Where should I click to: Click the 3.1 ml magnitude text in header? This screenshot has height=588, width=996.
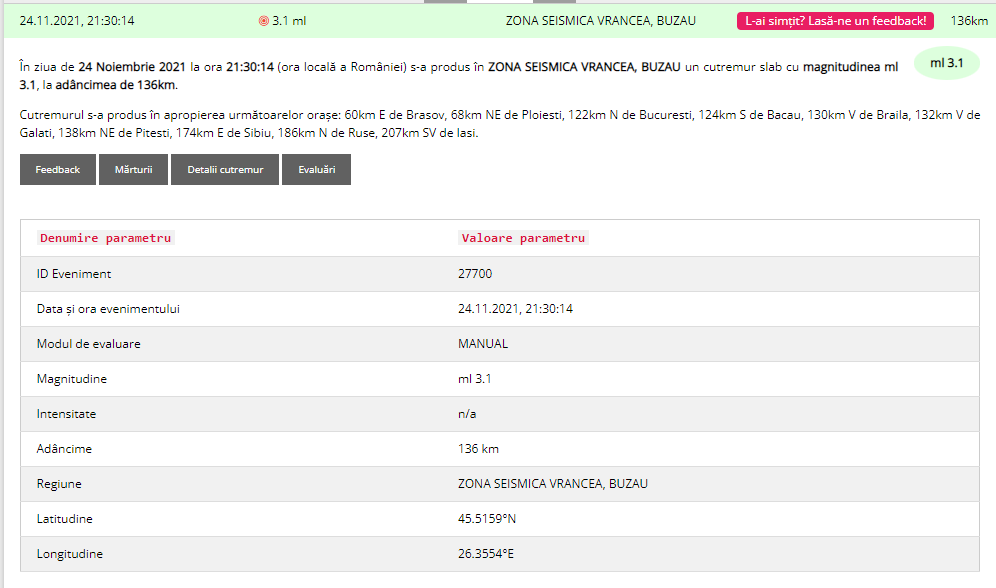tap(289, 21)
